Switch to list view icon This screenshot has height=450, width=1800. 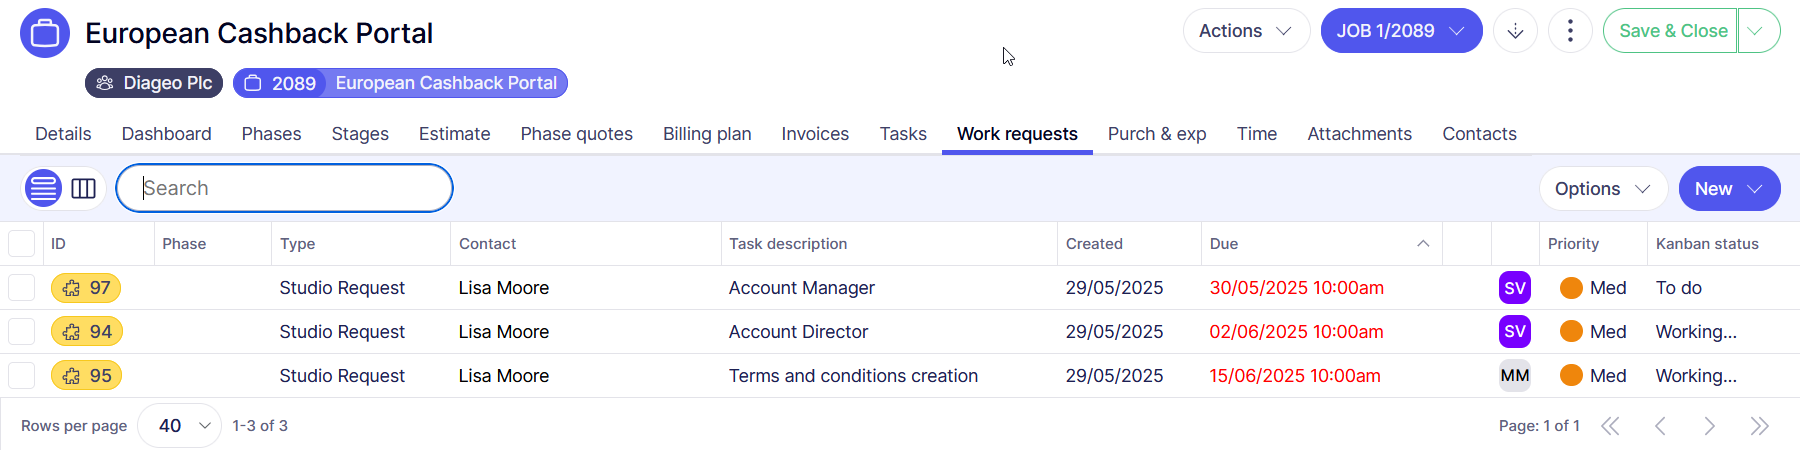[43, 188]
